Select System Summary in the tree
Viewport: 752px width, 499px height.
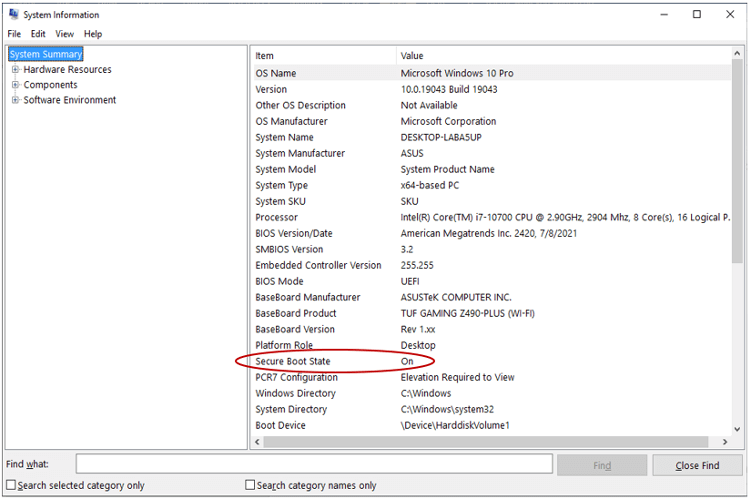pos(46,54)
